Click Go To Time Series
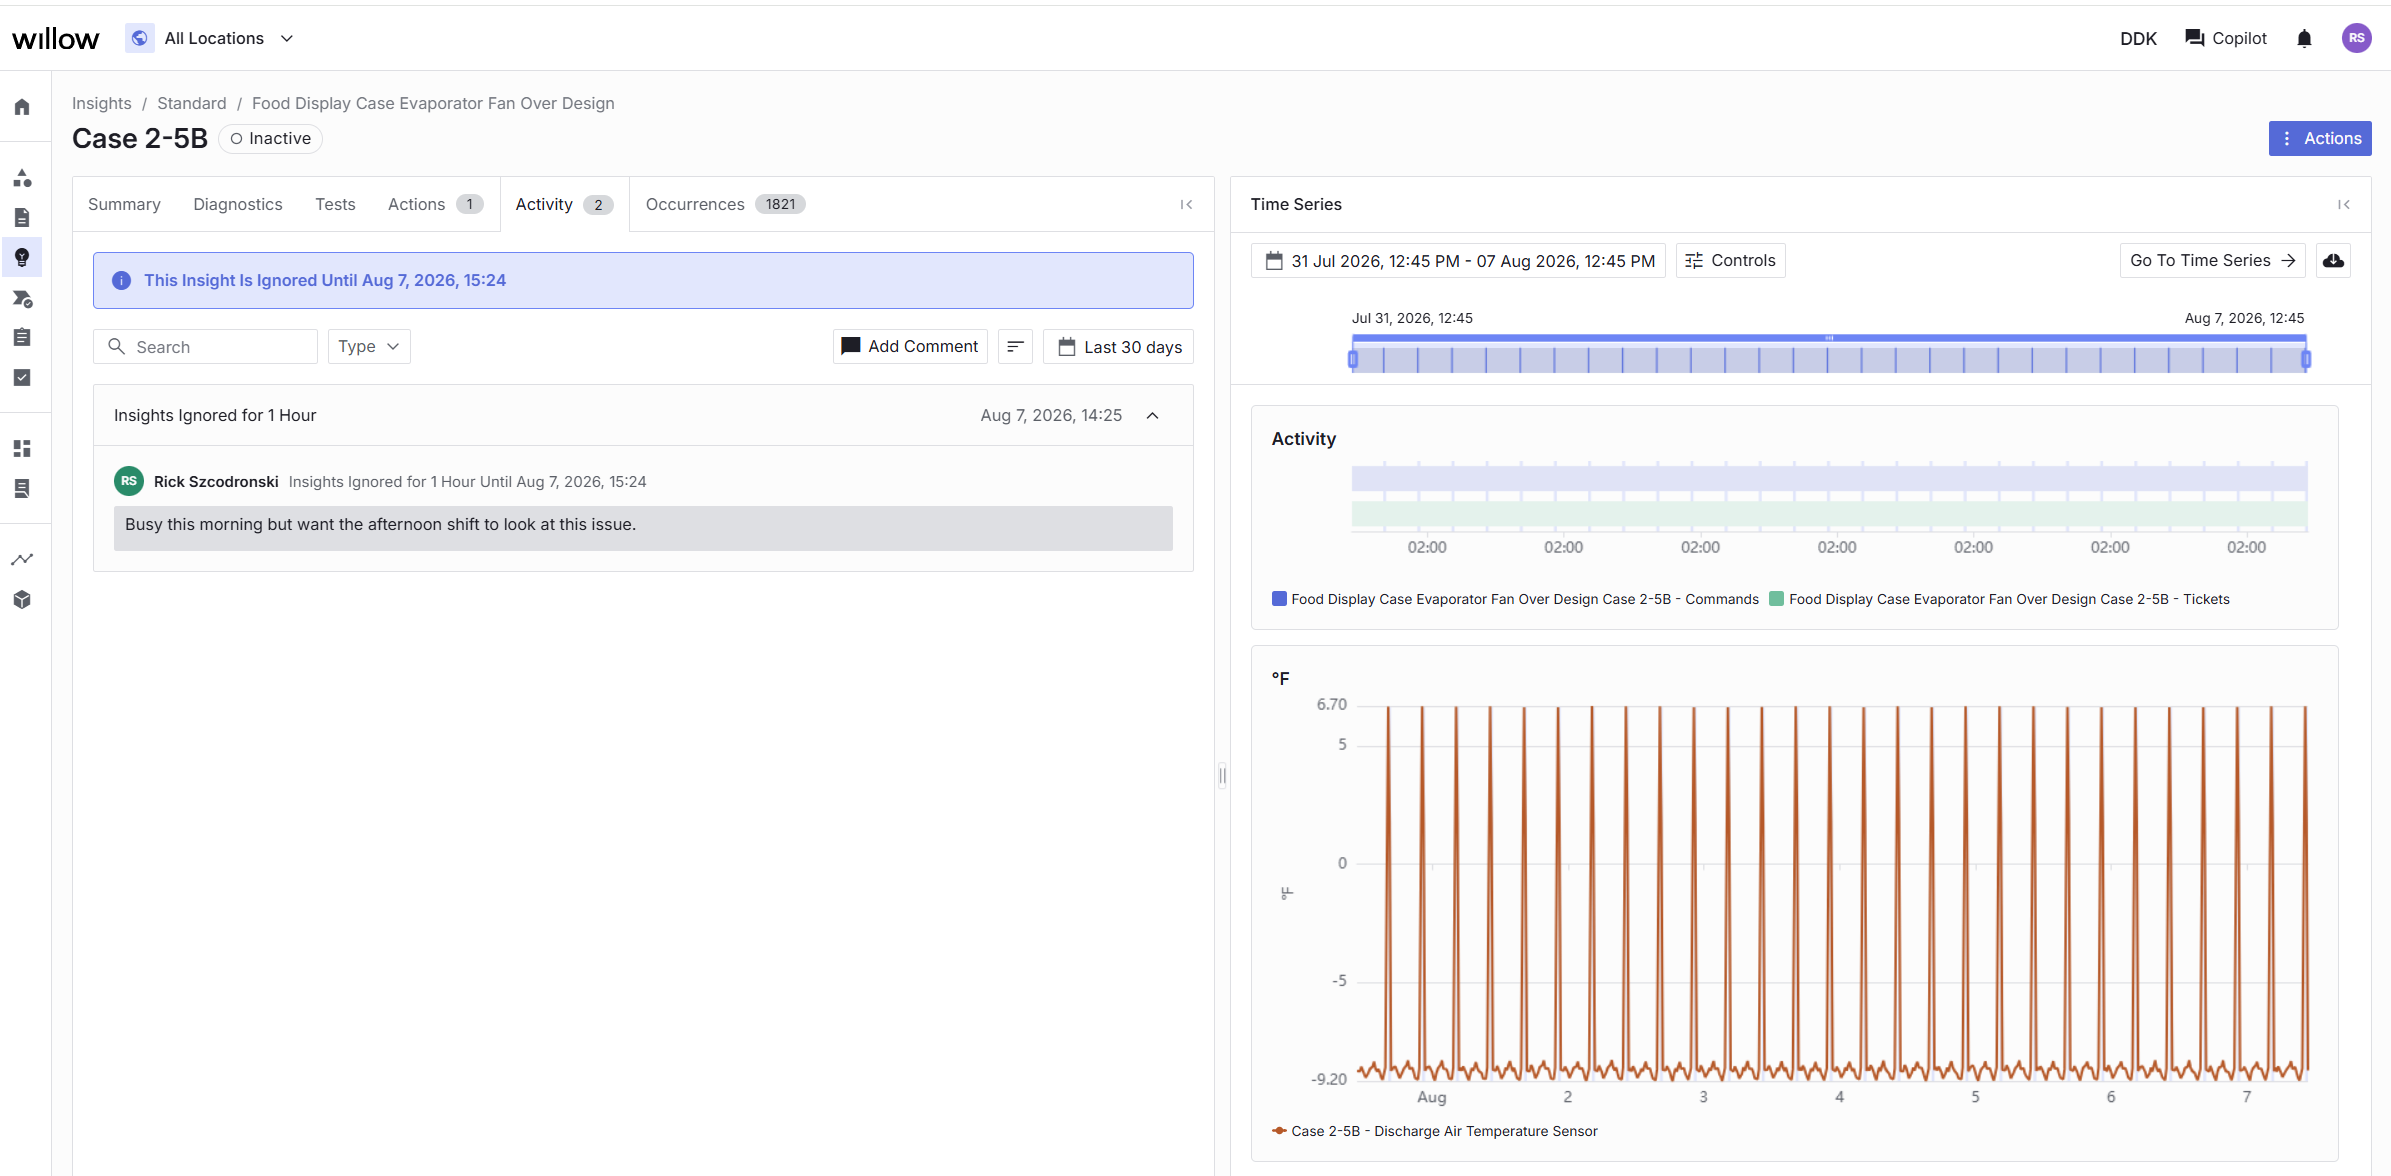Screen dimensions: 2391x1176 point(2212,261)
